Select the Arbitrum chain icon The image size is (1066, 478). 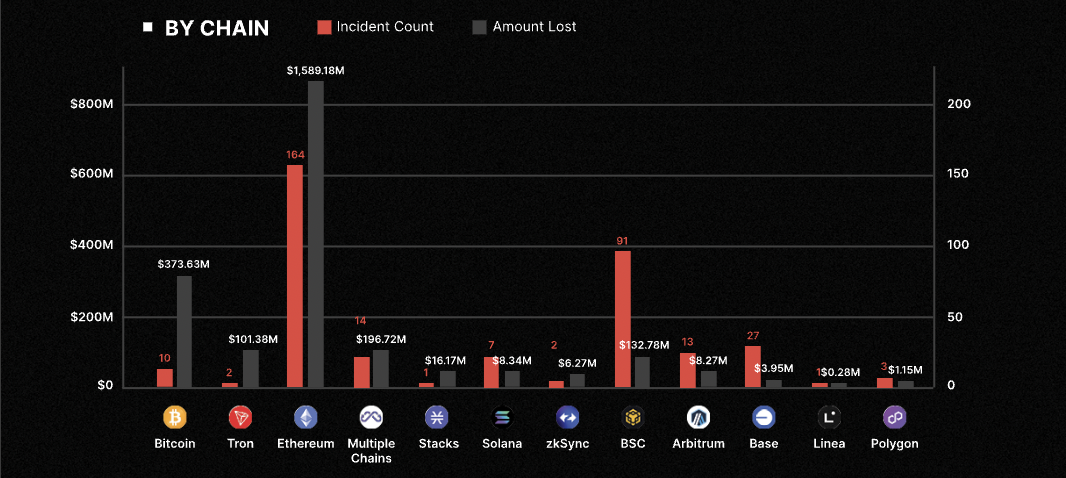pyautogui.click(x=698, y=416)
